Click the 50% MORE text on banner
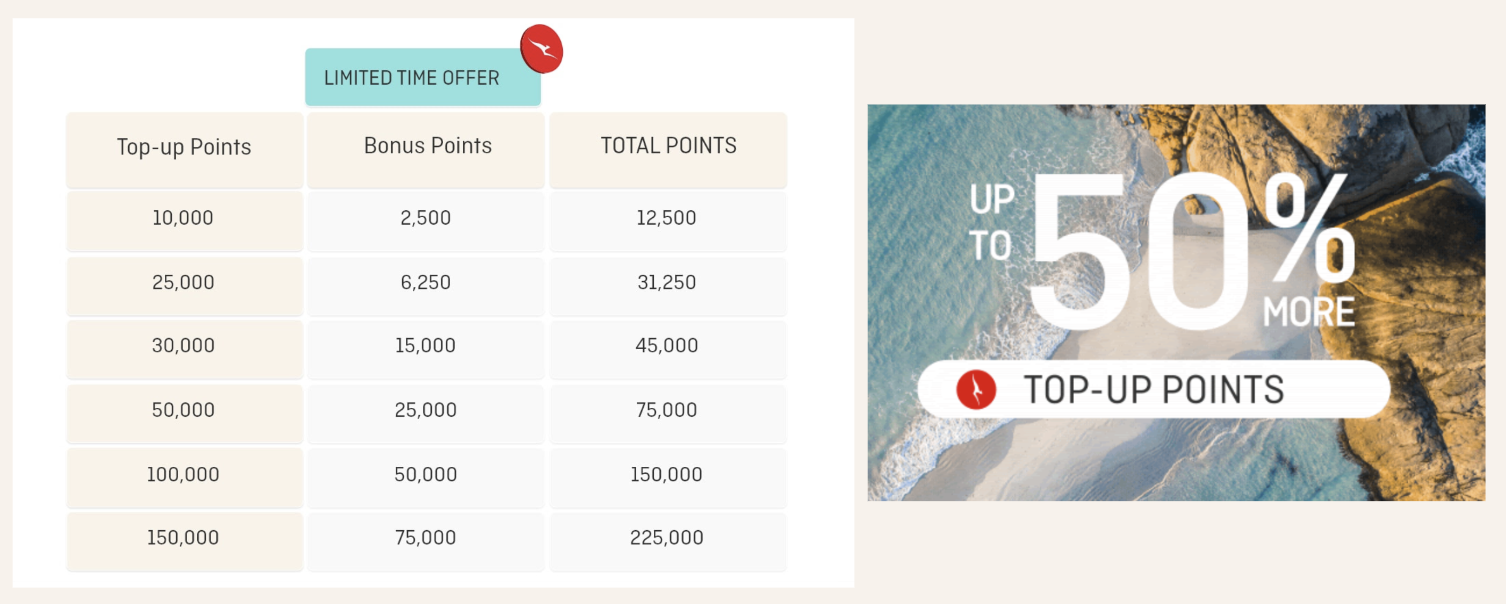The image size is (1506, 604). coord(1192,251)
